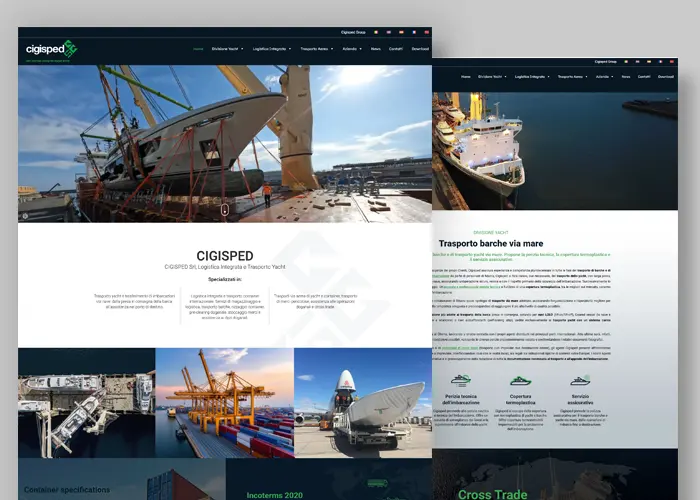This screenshot has height=500, width=700.
Task: Click the Copertura termoplastica boat icon
Action: point(521,380)
